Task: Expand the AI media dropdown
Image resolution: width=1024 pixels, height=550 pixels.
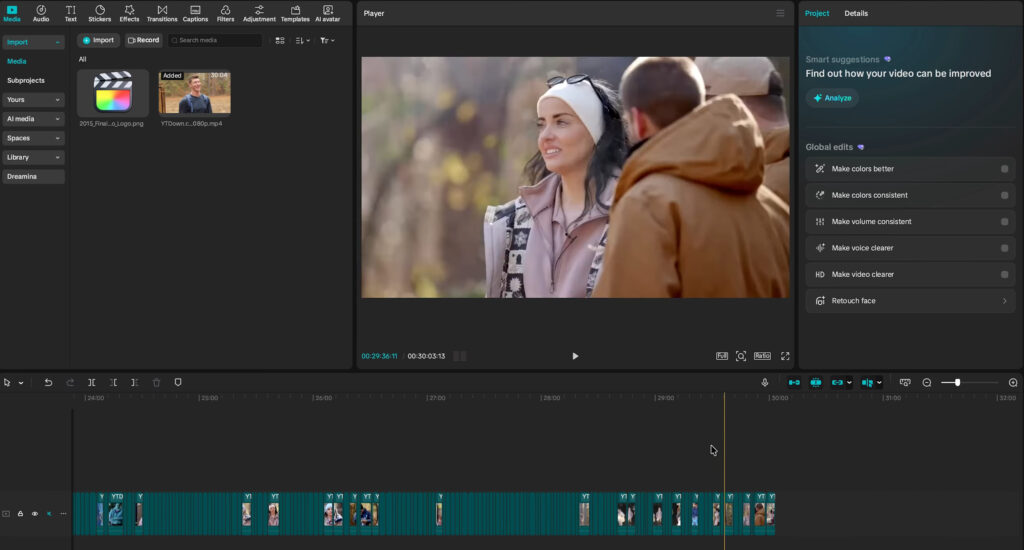Action: coord(33,119)
